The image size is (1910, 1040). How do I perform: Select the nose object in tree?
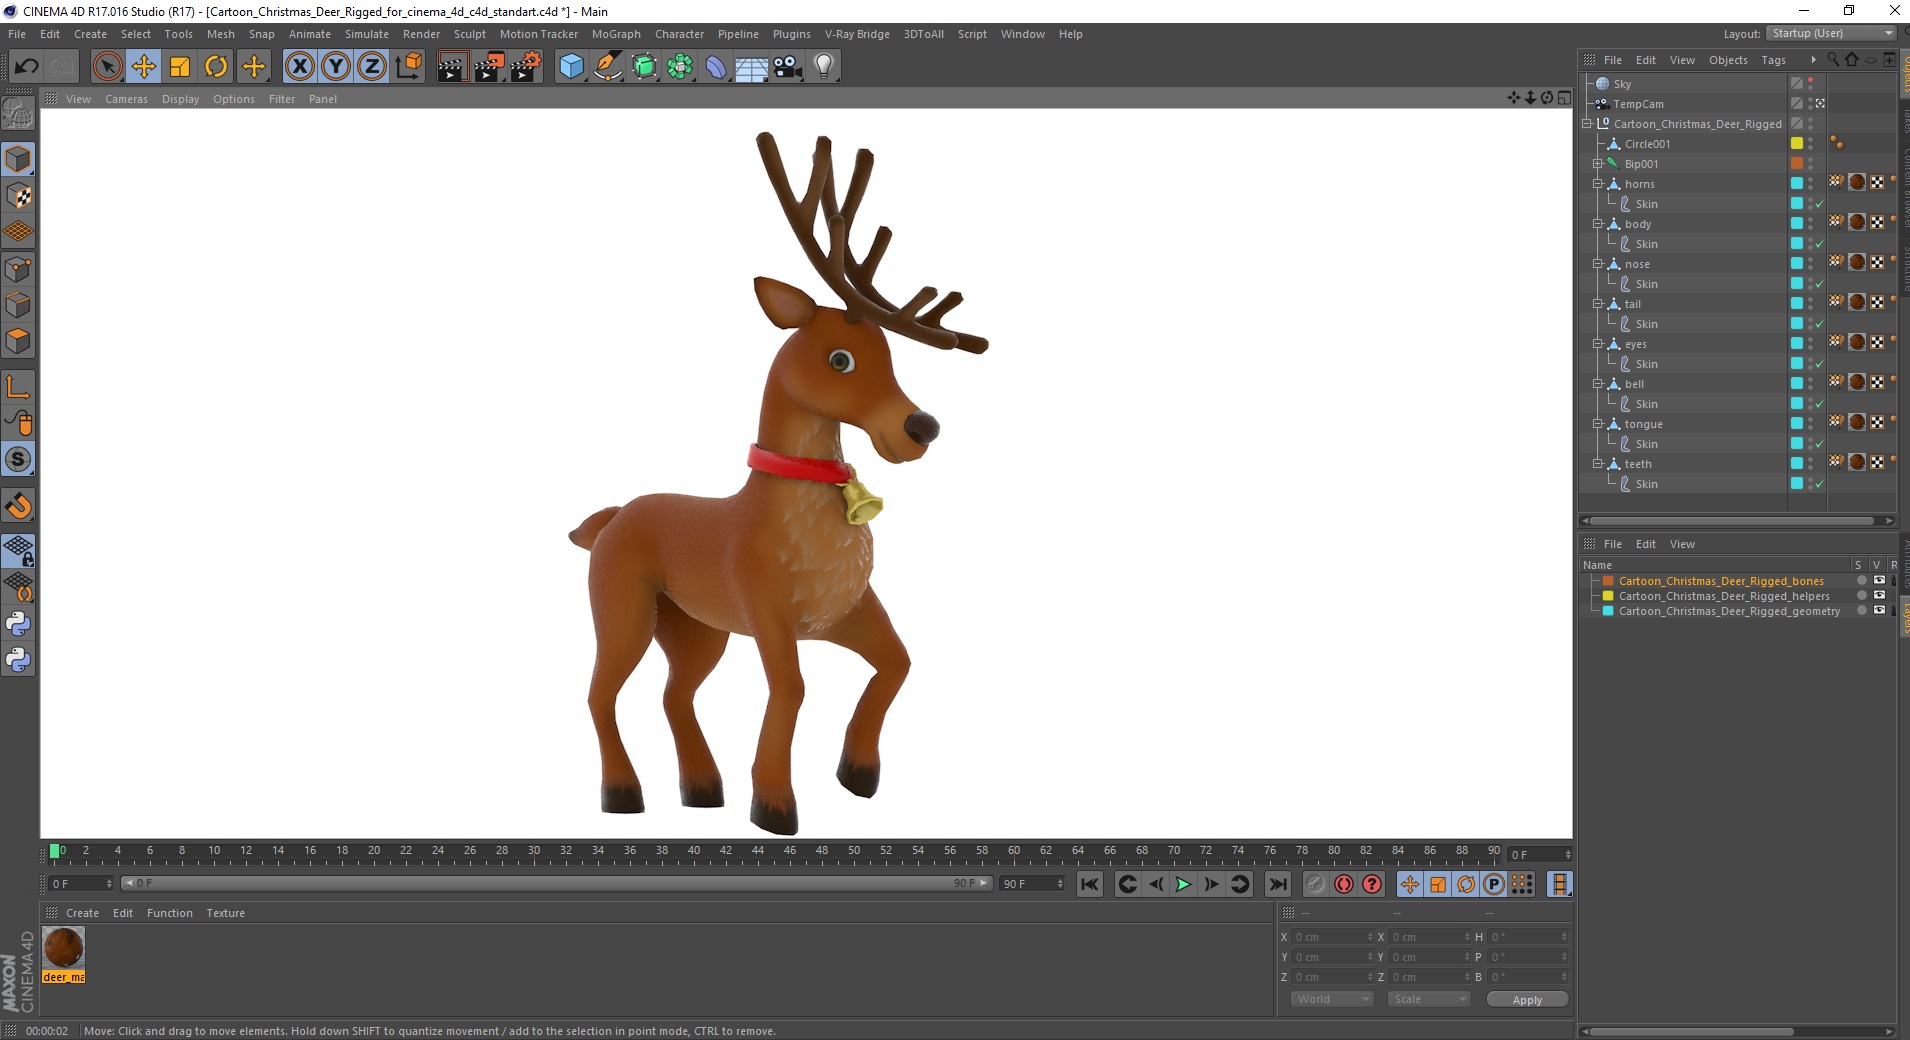1637,264
